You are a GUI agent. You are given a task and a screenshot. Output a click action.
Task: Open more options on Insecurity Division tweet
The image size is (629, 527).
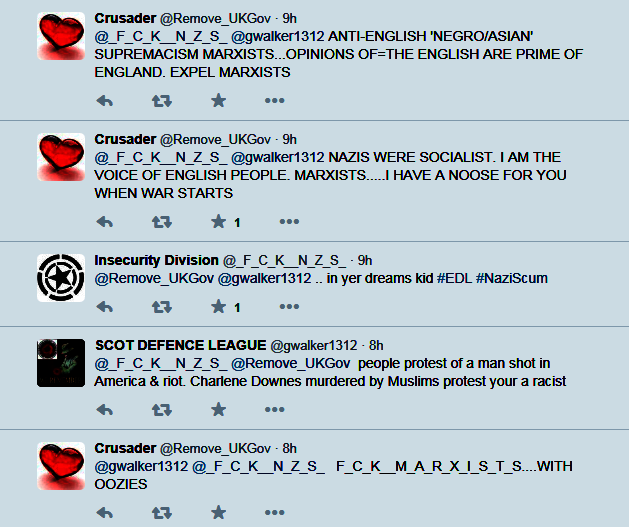point(289,306)
